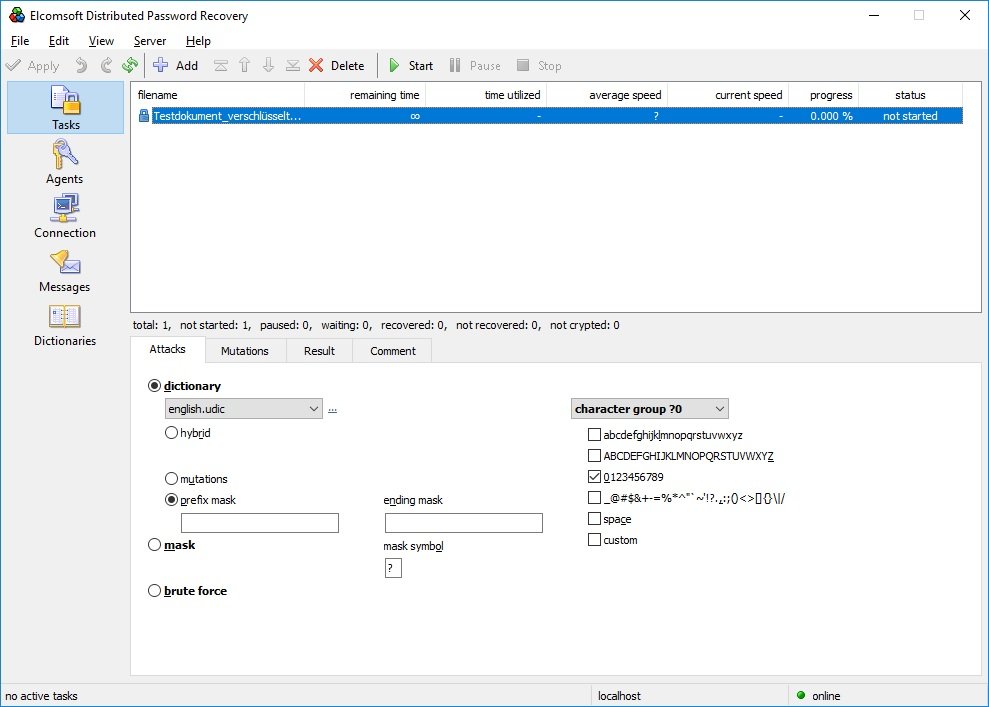
Task: Click the red Delete X icon
Action: [316, 66]
